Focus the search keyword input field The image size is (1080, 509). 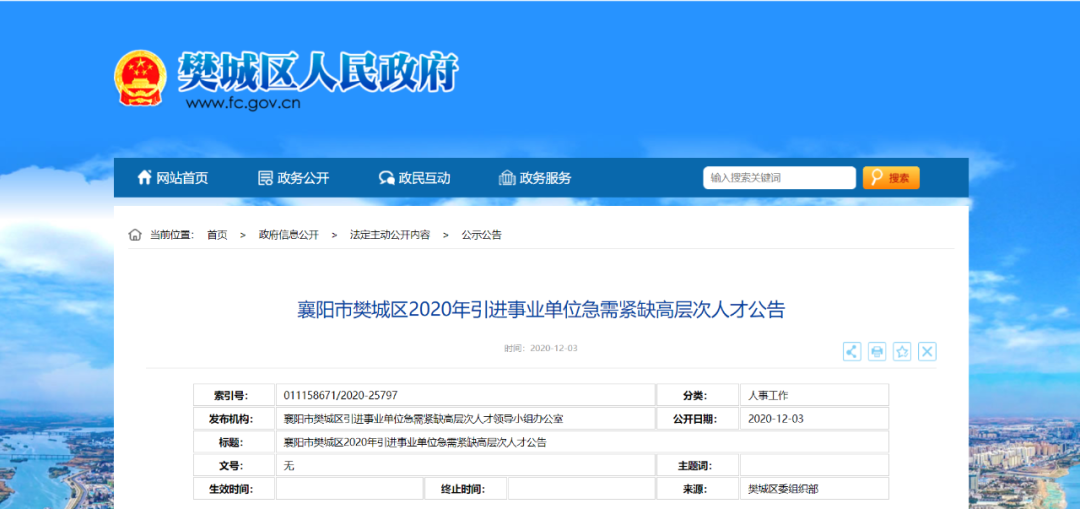(779, 178)
